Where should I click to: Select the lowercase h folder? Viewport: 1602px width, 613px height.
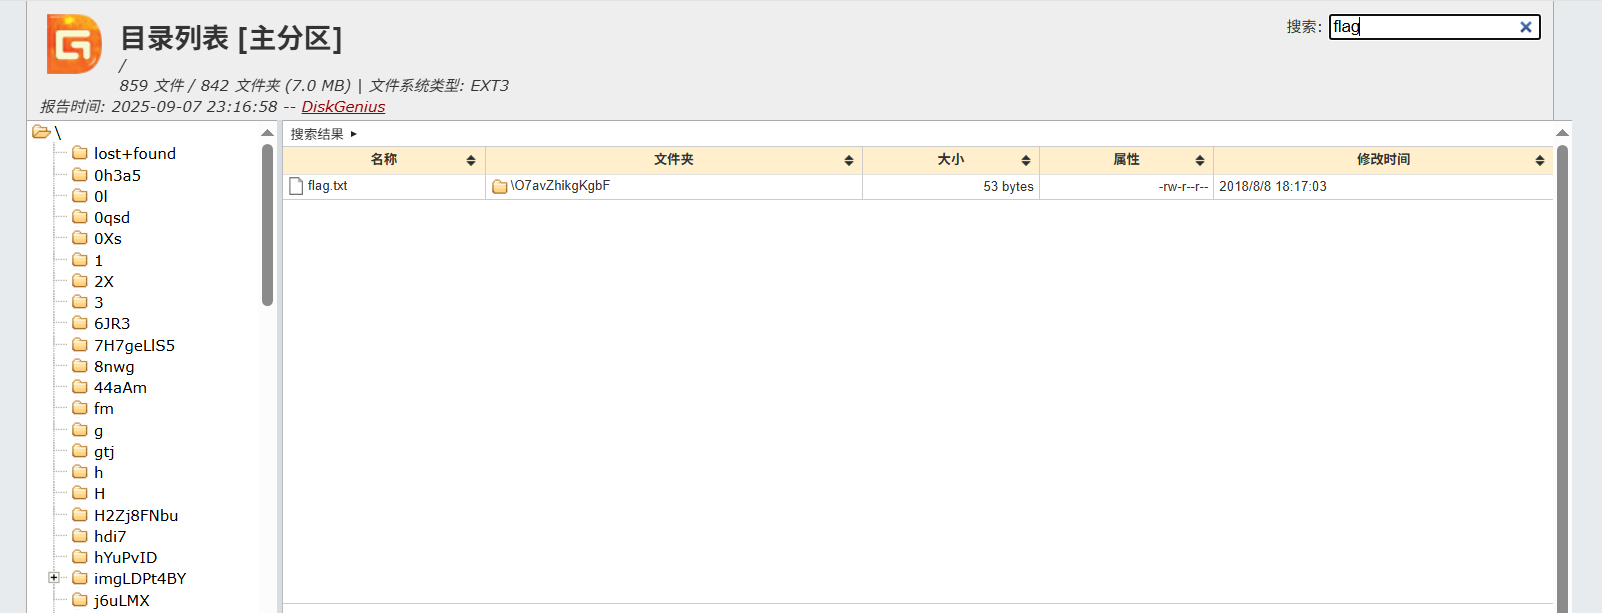pyautogui.click(x=98, y=472)
